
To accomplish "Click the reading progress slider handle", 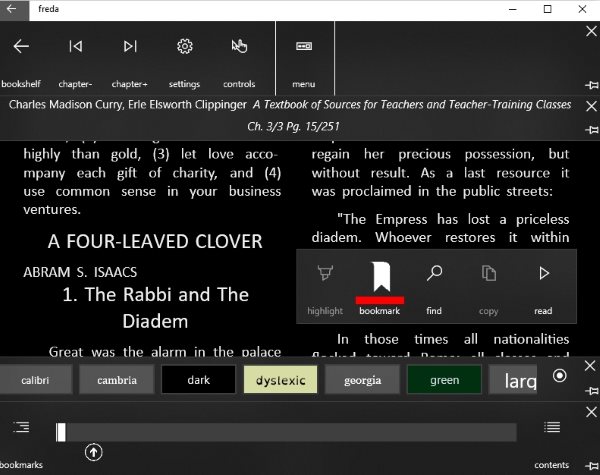I will [60, 433].
